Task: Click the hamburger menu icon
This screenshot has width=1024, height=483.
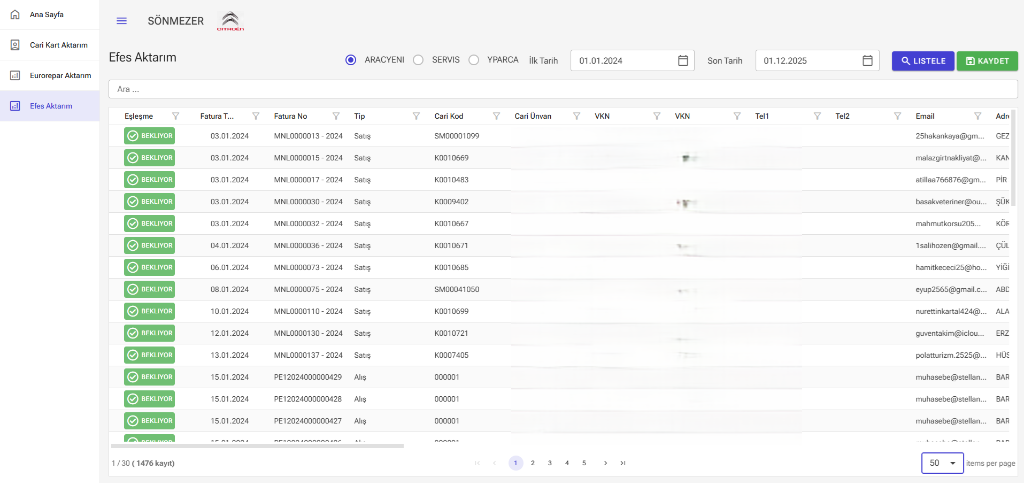Action: (x=122, y=21)
